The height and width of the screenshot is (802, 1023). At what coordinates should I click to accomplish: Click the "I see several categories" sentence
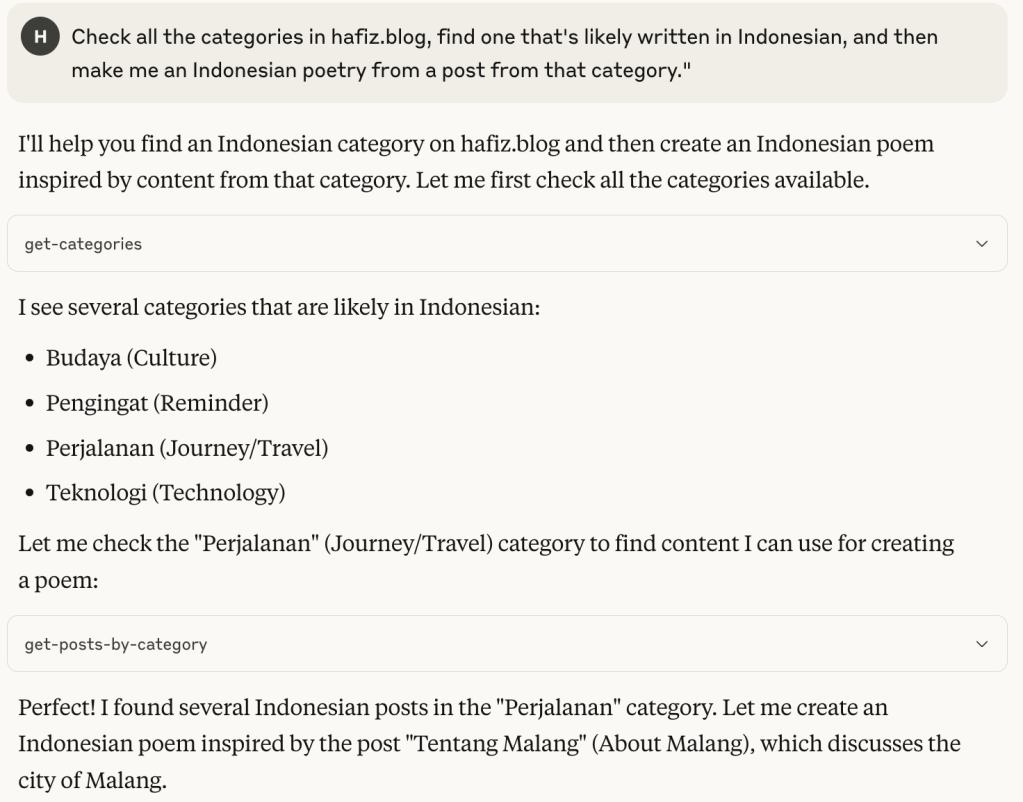[279, 307]
